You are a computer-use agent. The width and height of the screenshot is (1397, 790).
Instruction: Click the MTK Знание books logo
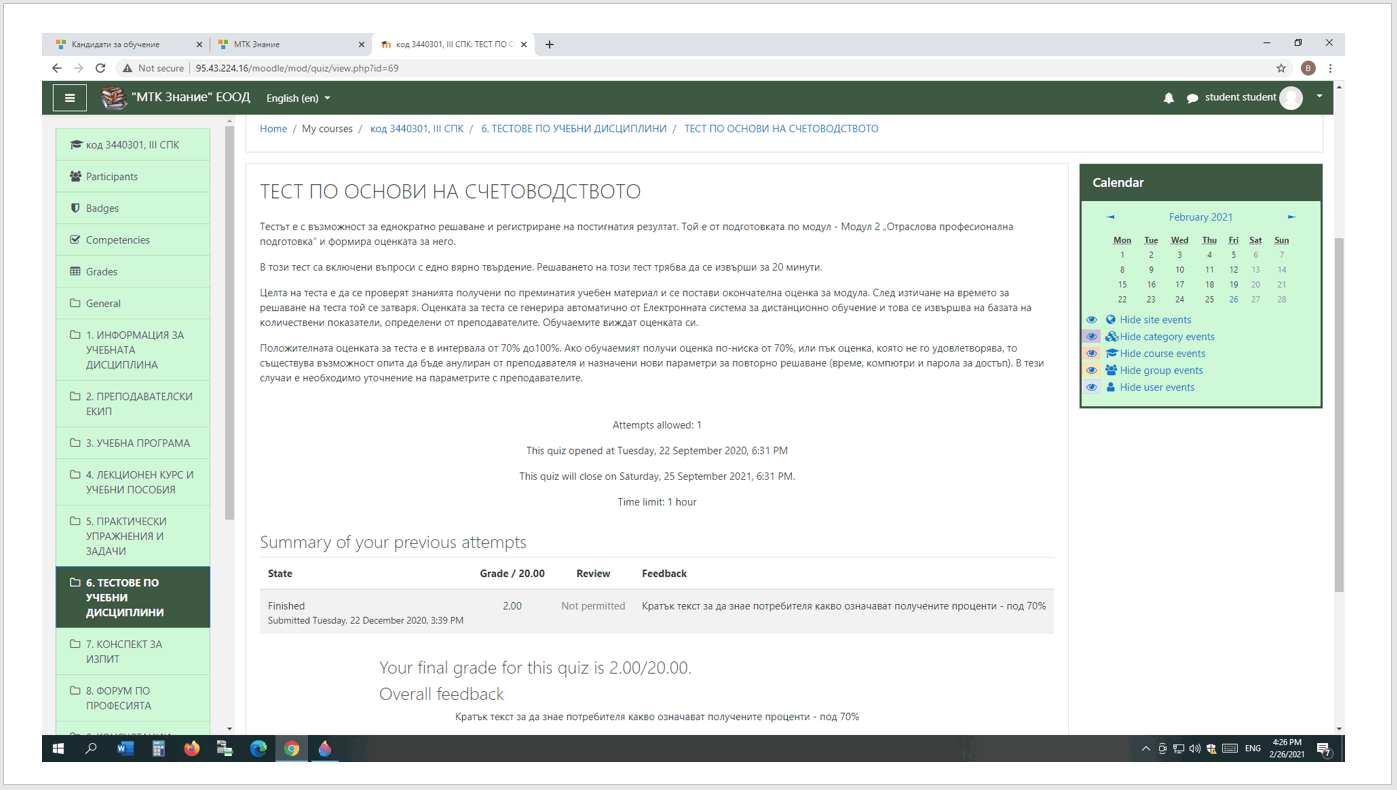coord(114,98)
